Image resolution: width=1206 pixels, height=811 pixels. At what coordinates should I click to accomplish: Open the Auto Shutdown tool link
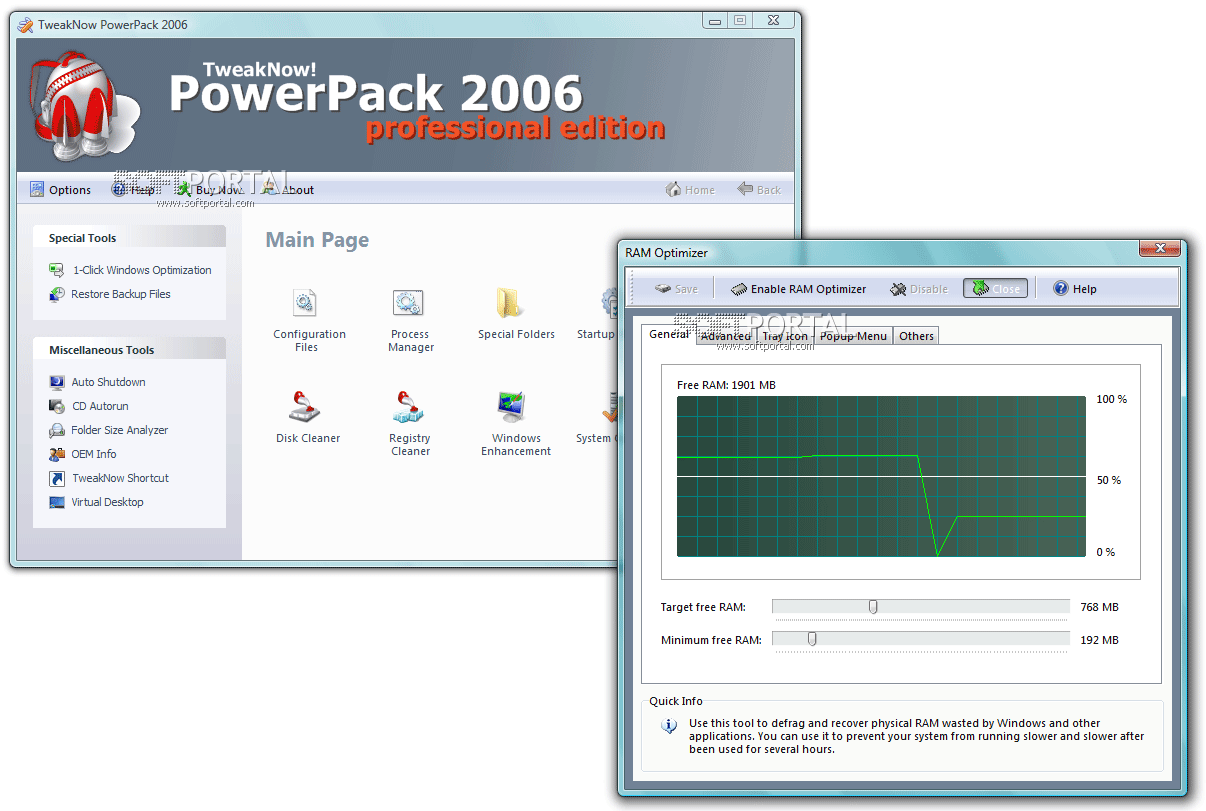click(108, 382)
